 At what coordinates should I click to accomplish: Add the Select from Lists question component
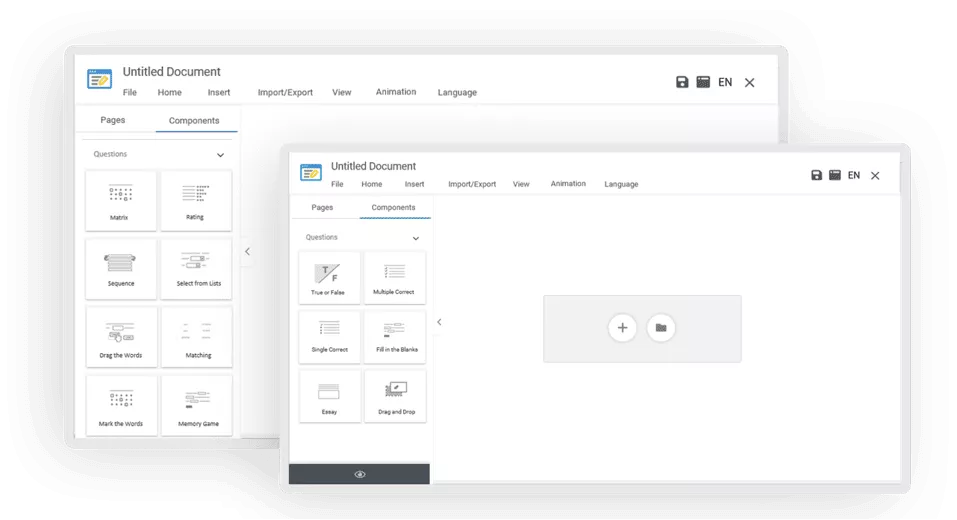click(x=196, y=269)
